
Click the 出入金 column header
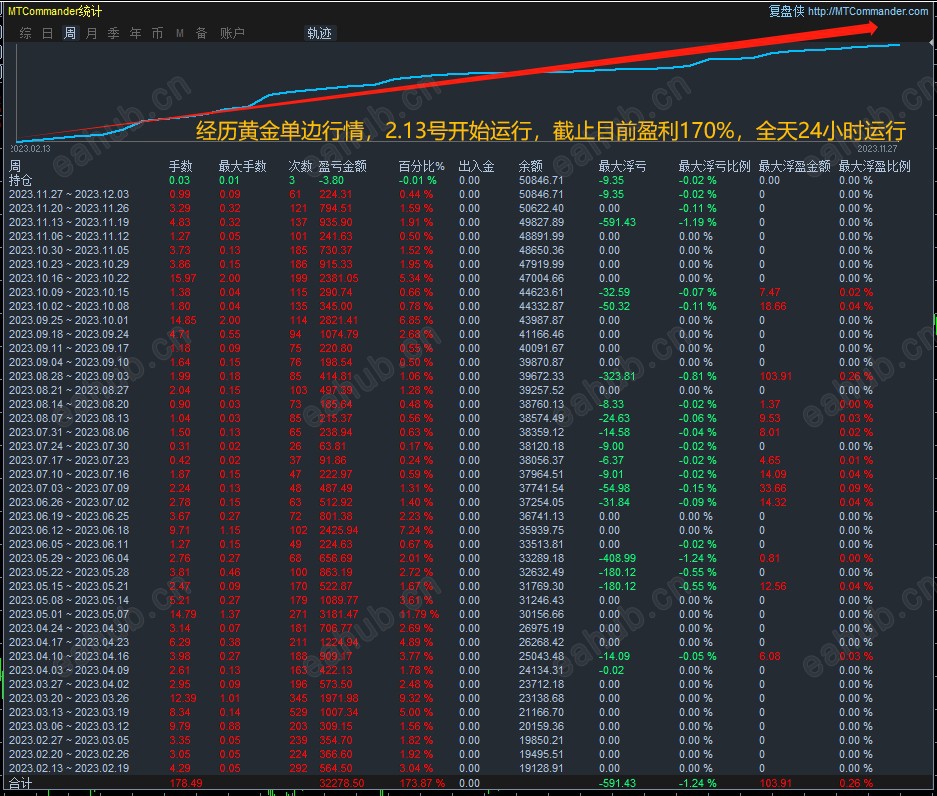pos(476,166)
